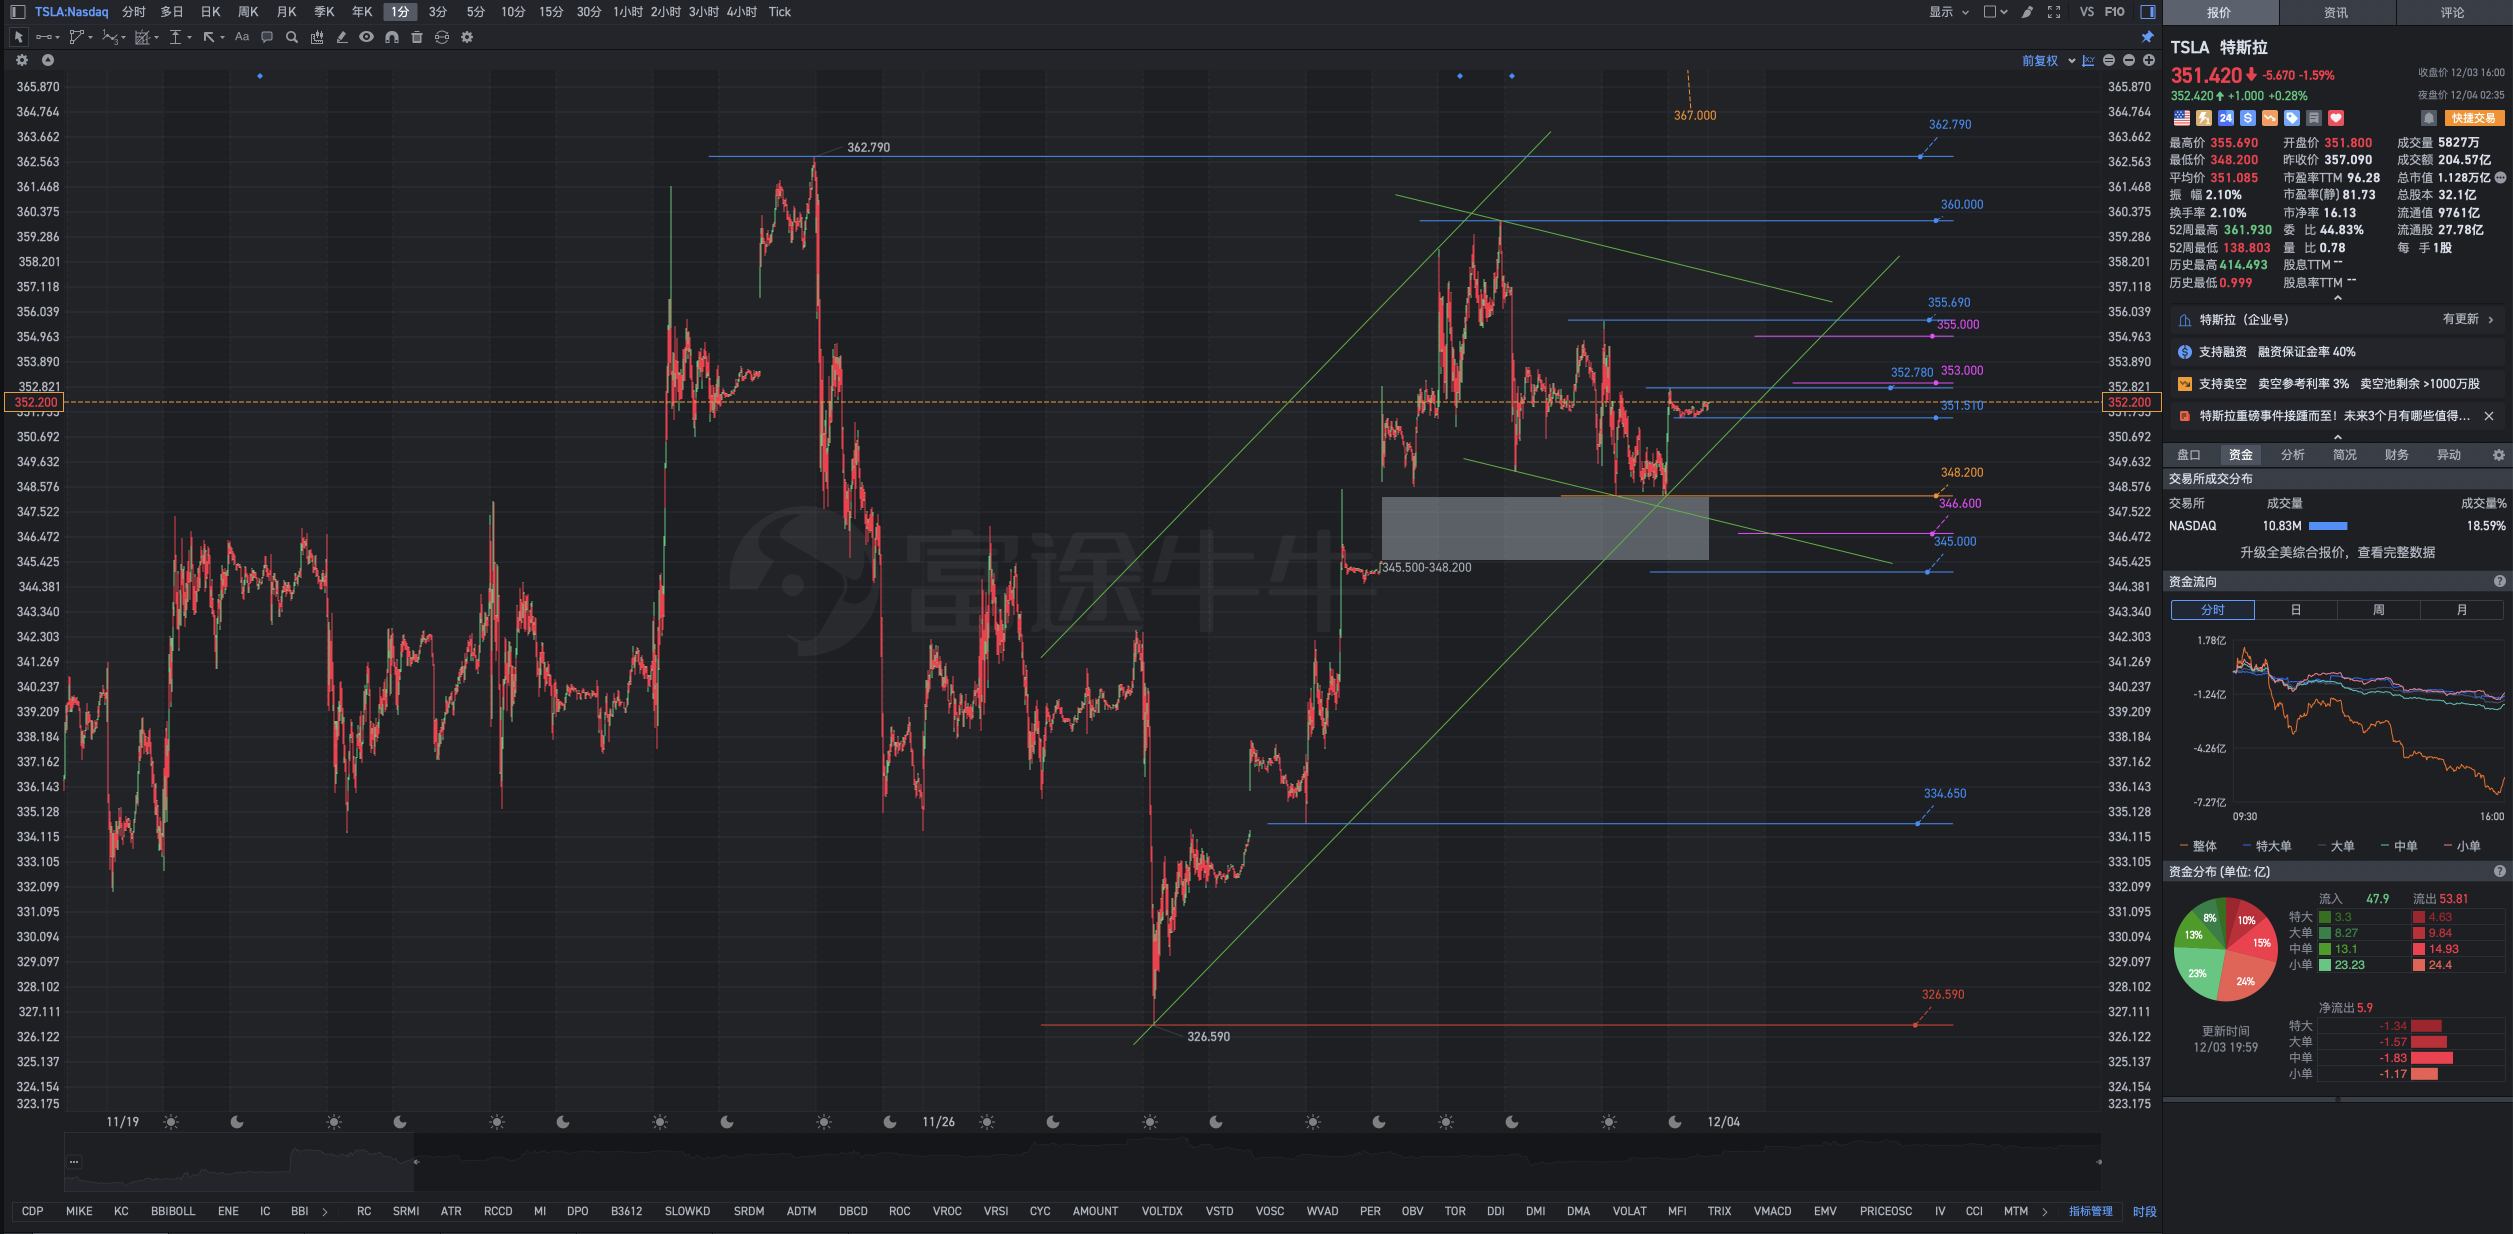This screenshot has height=1234, width=2513.
Task: Select the 月 capital flow period
Action: pyautogui.click(x=2461, y=609)
